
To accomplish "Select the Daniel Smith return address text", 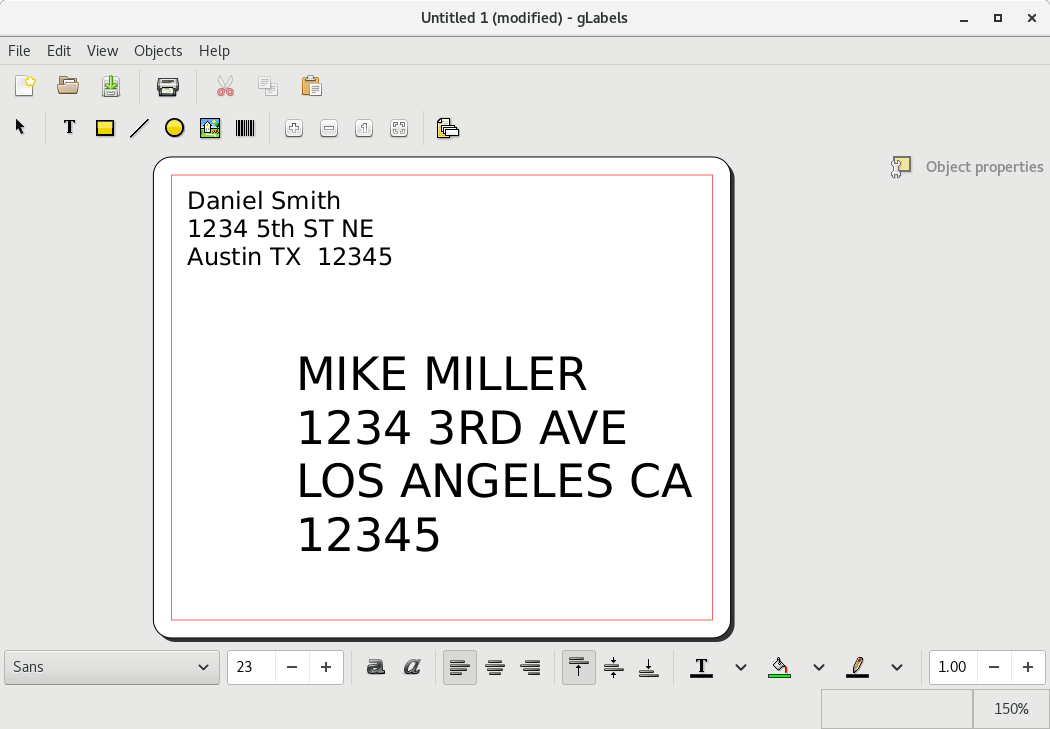I will [x=289, y=229].
